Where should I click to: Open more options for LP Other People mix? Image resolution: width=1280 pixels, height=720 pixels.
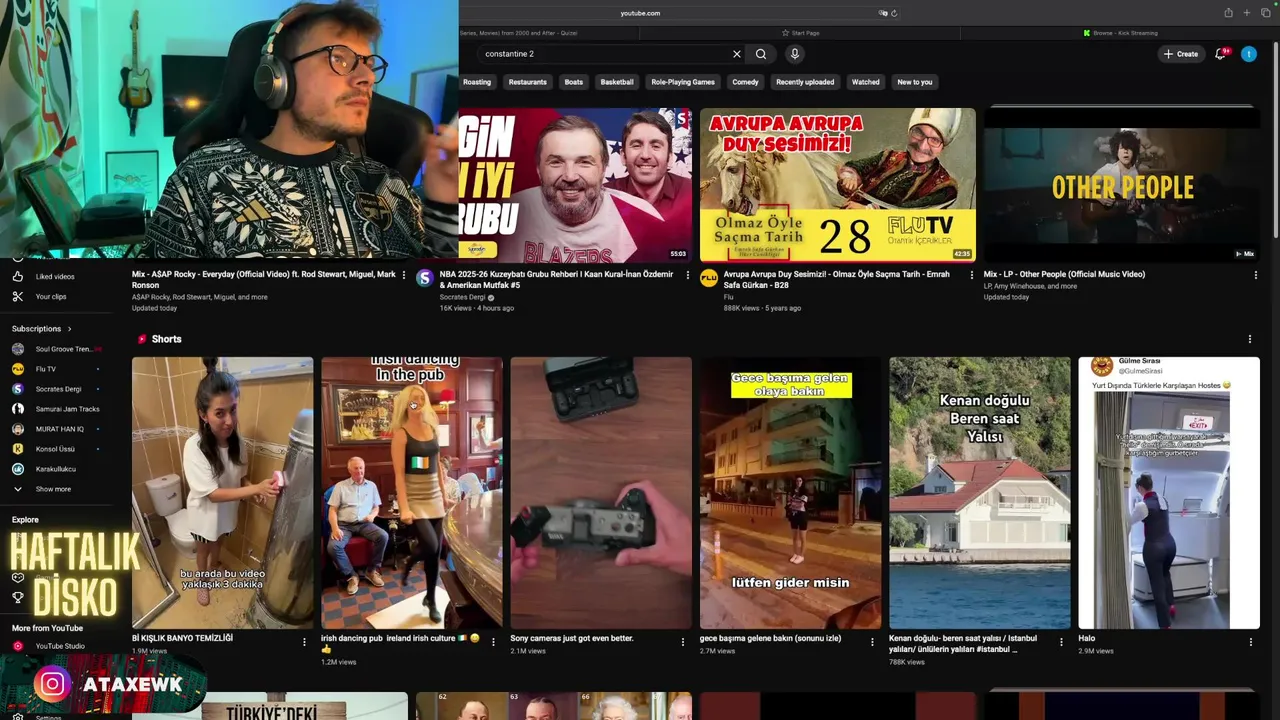[x=1255, y=275]
